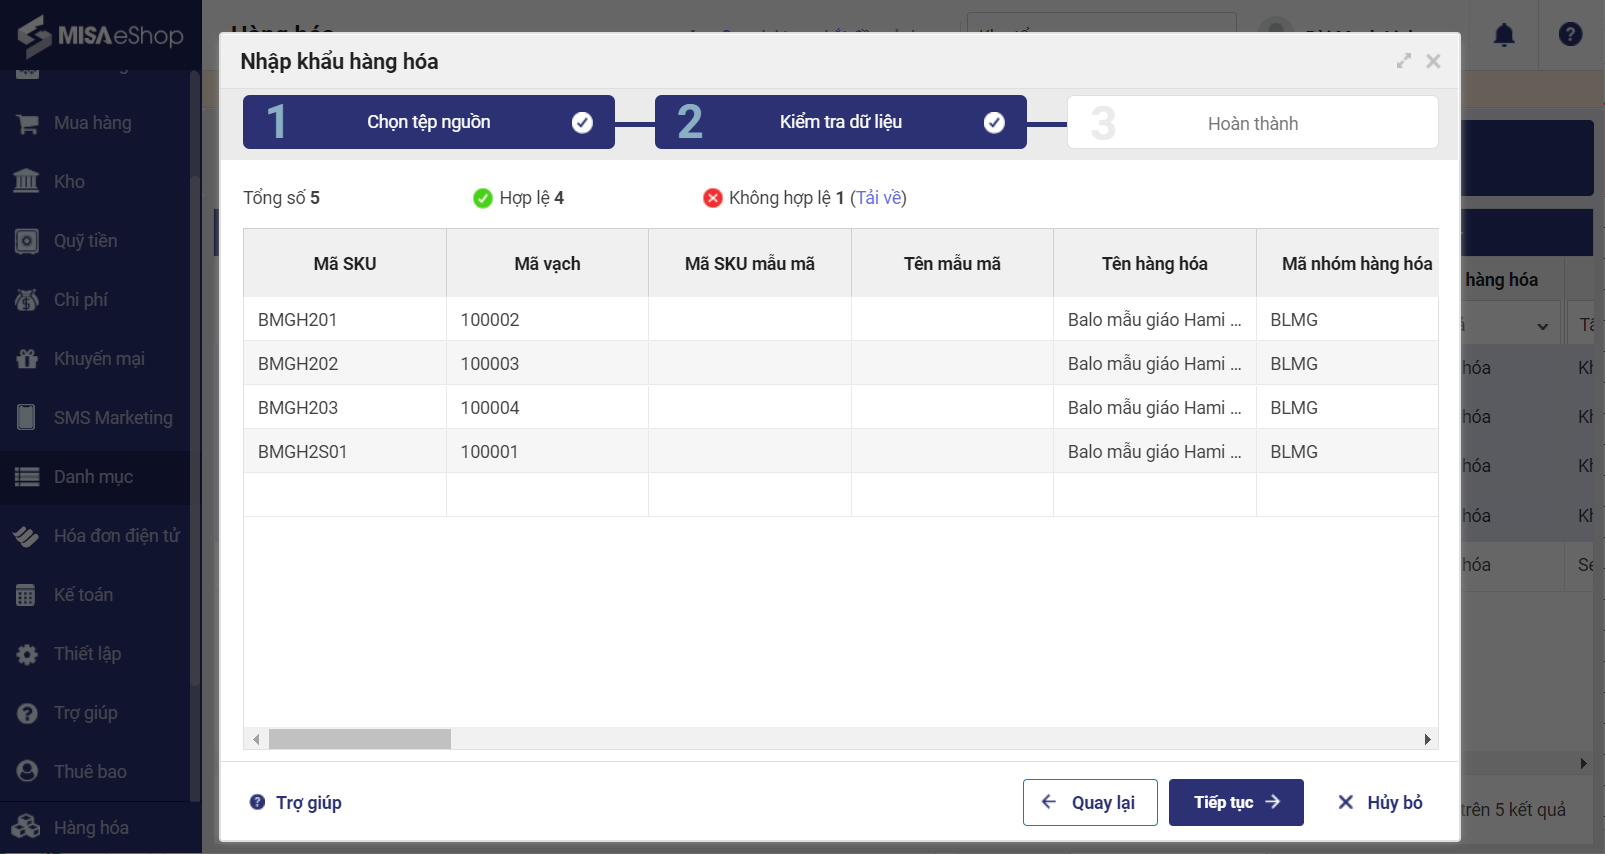Click the Thiết lập gear icon
The image size is (1605, 854).
[x=27, y=654]
